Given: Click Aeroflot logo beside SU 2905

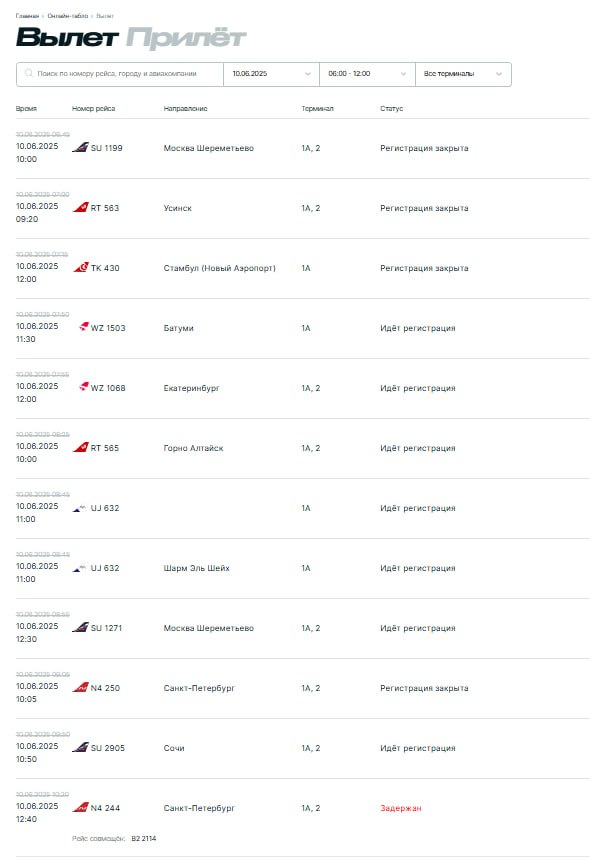Looking at the screenshot, I should click(x=80, y=747).
